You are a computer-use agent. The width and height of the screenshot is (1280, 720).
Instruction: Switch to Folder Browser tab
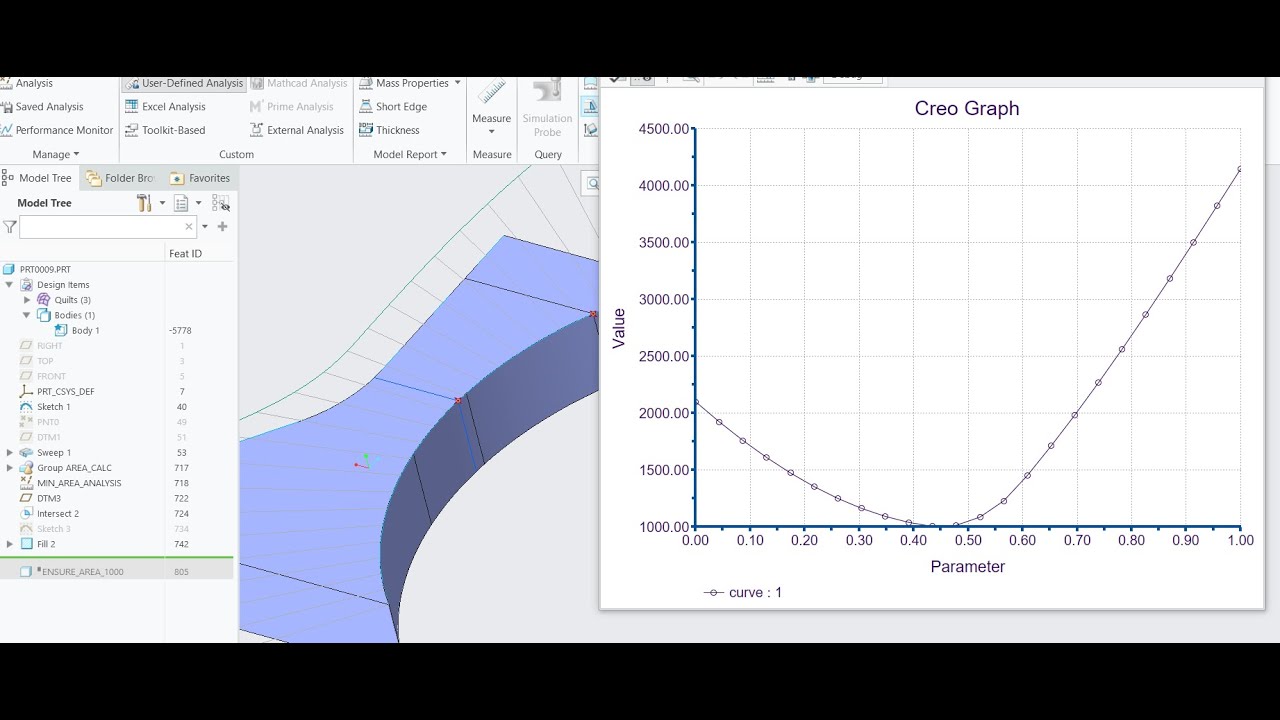120,178
